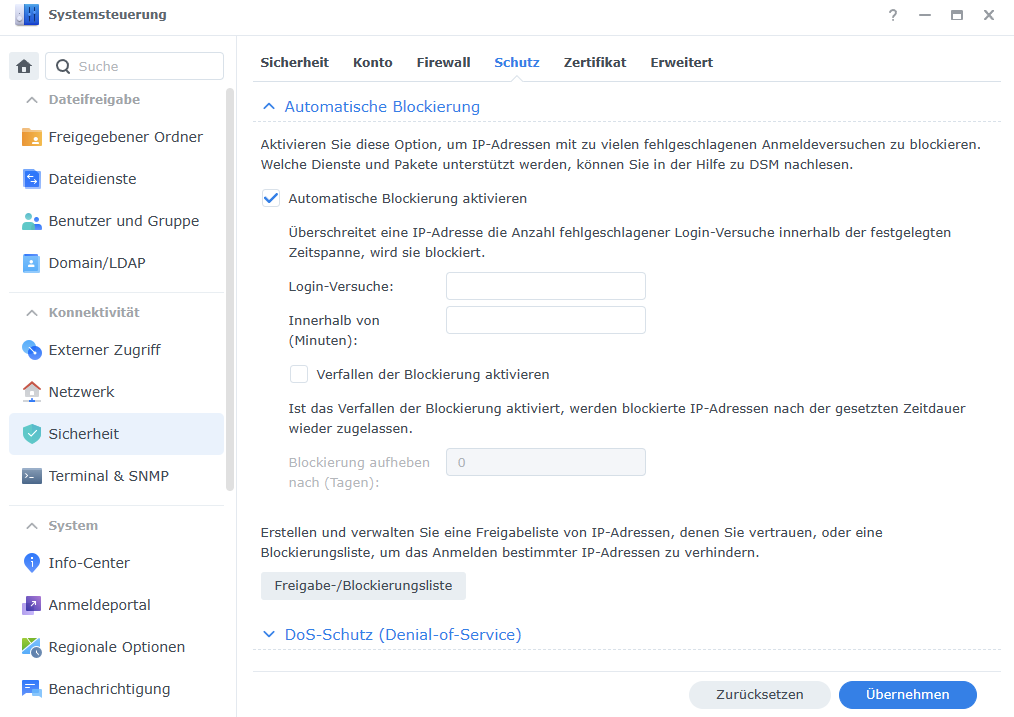
Task: Click the home icon in the sidebar
Action: pos(24,67)
